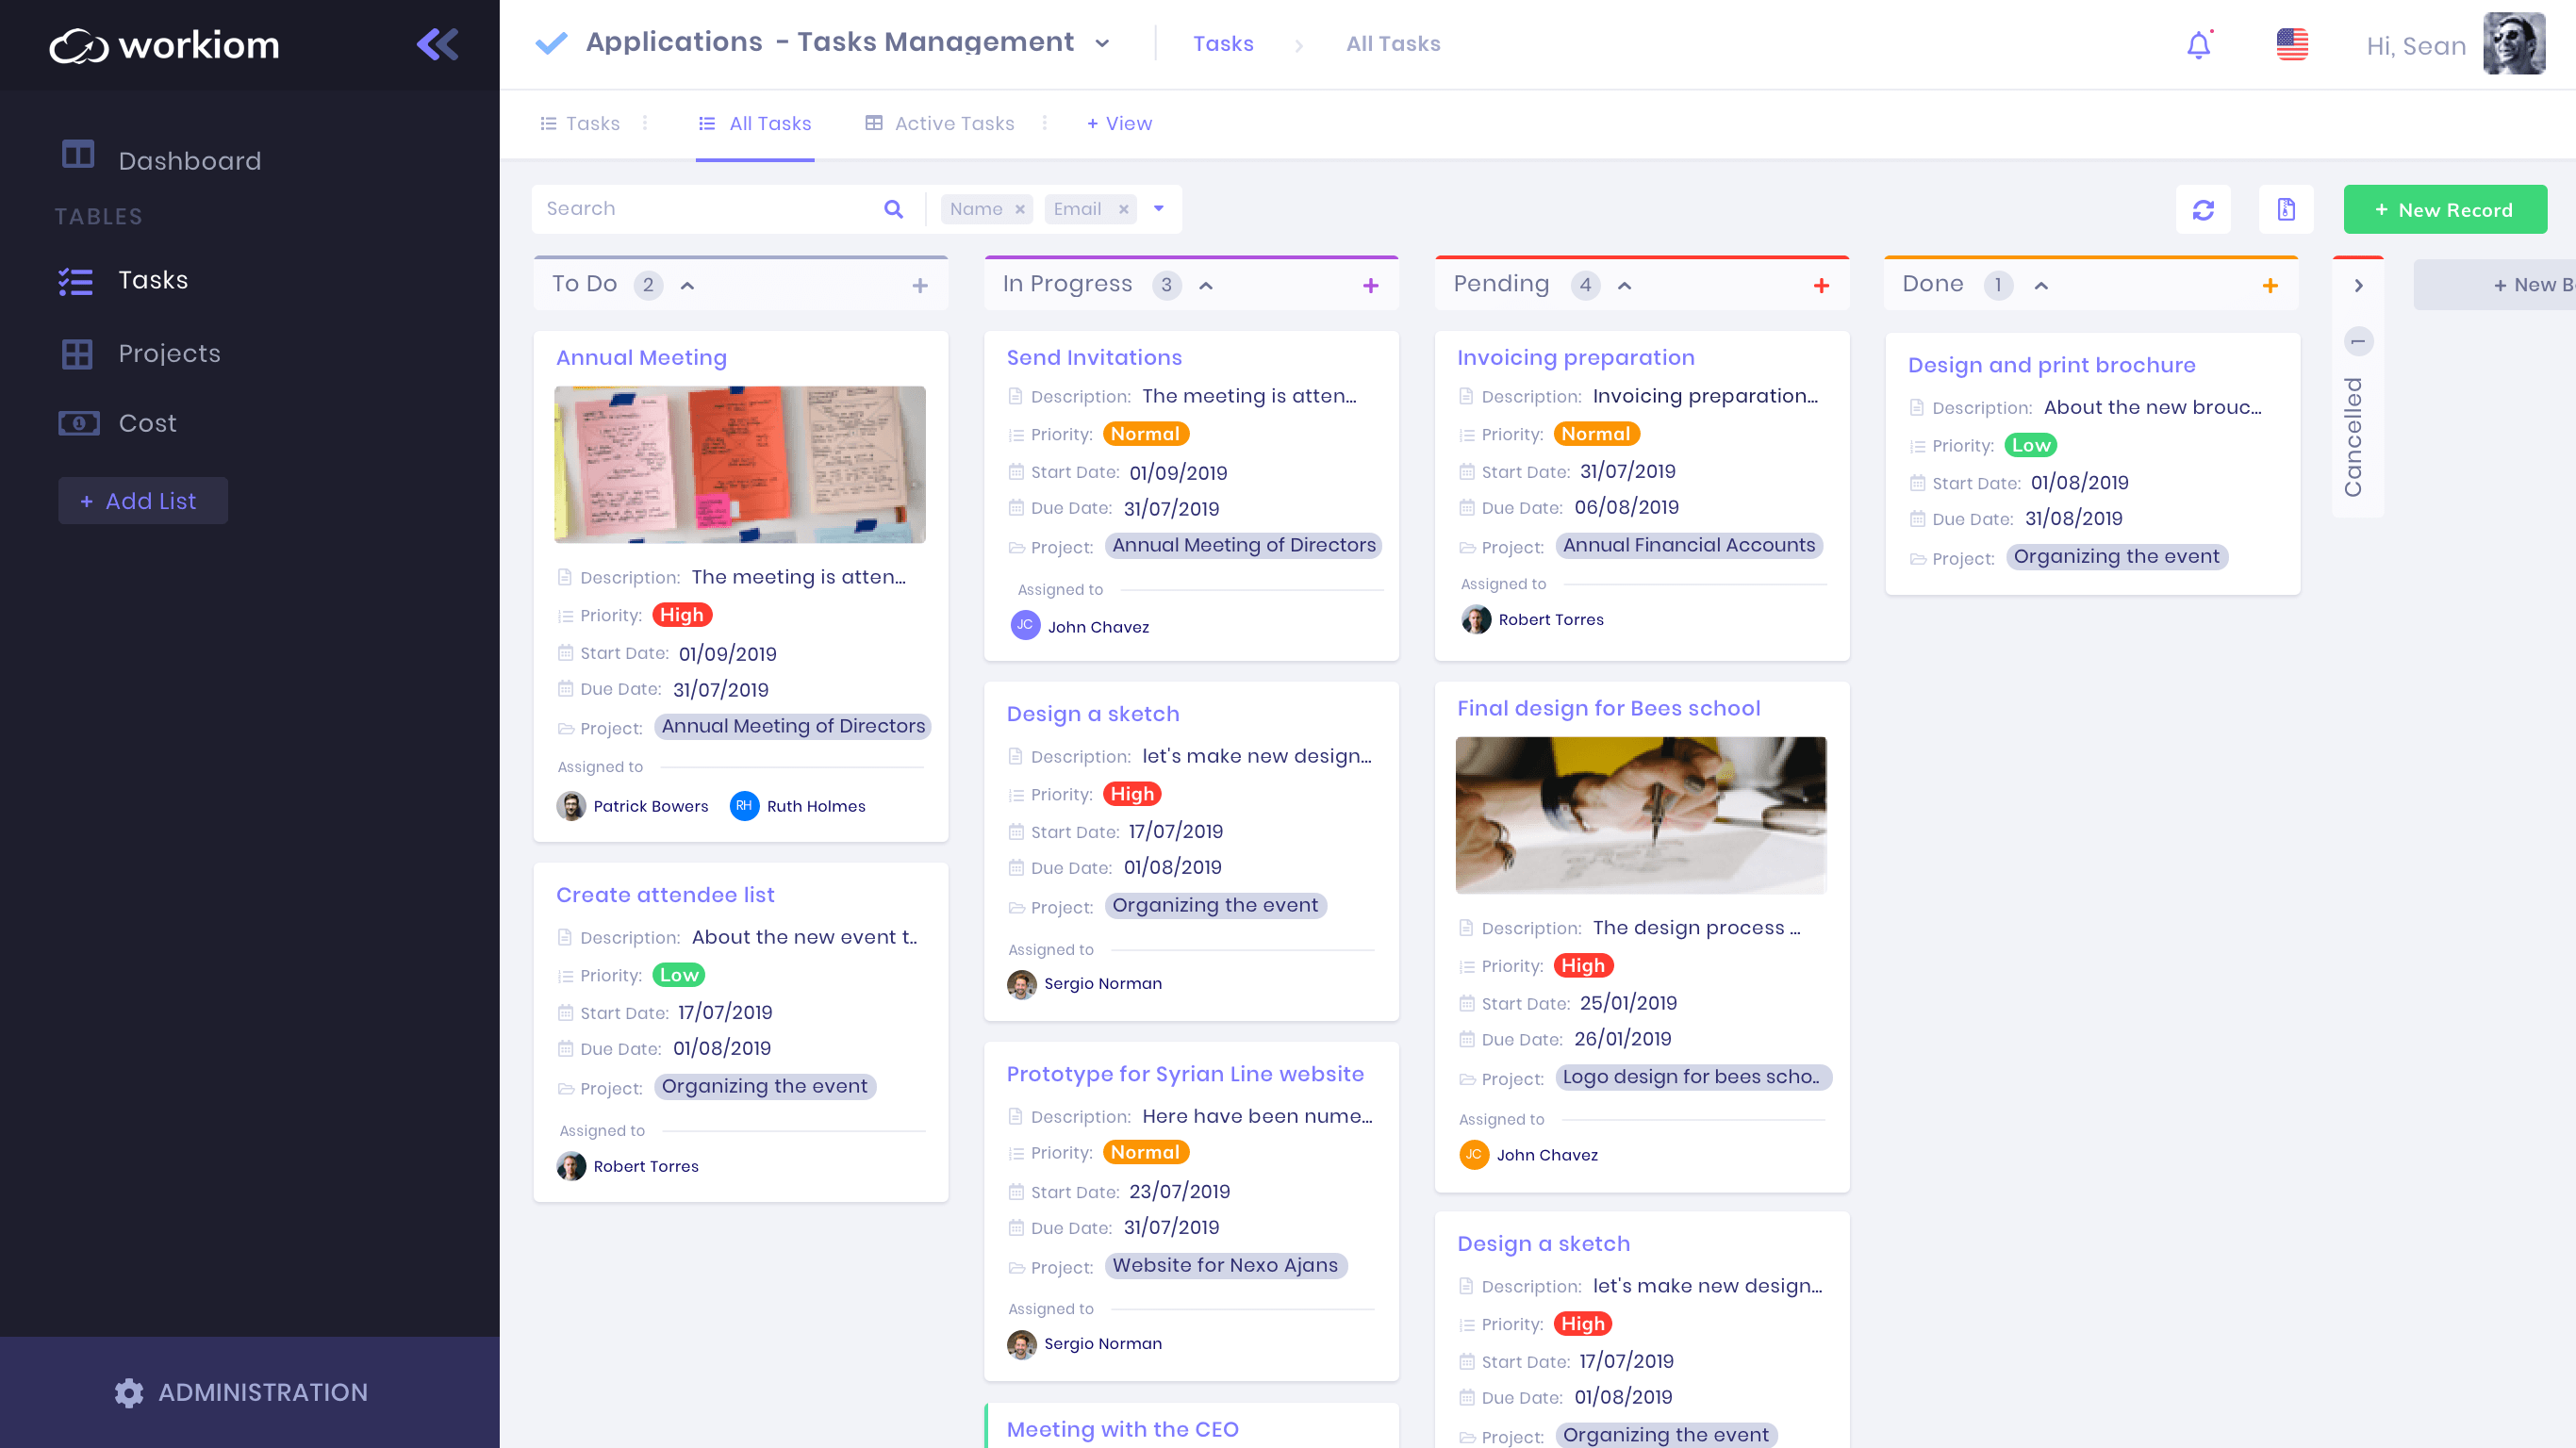Remove the Email filter tag

click(x=1123, y=210)
